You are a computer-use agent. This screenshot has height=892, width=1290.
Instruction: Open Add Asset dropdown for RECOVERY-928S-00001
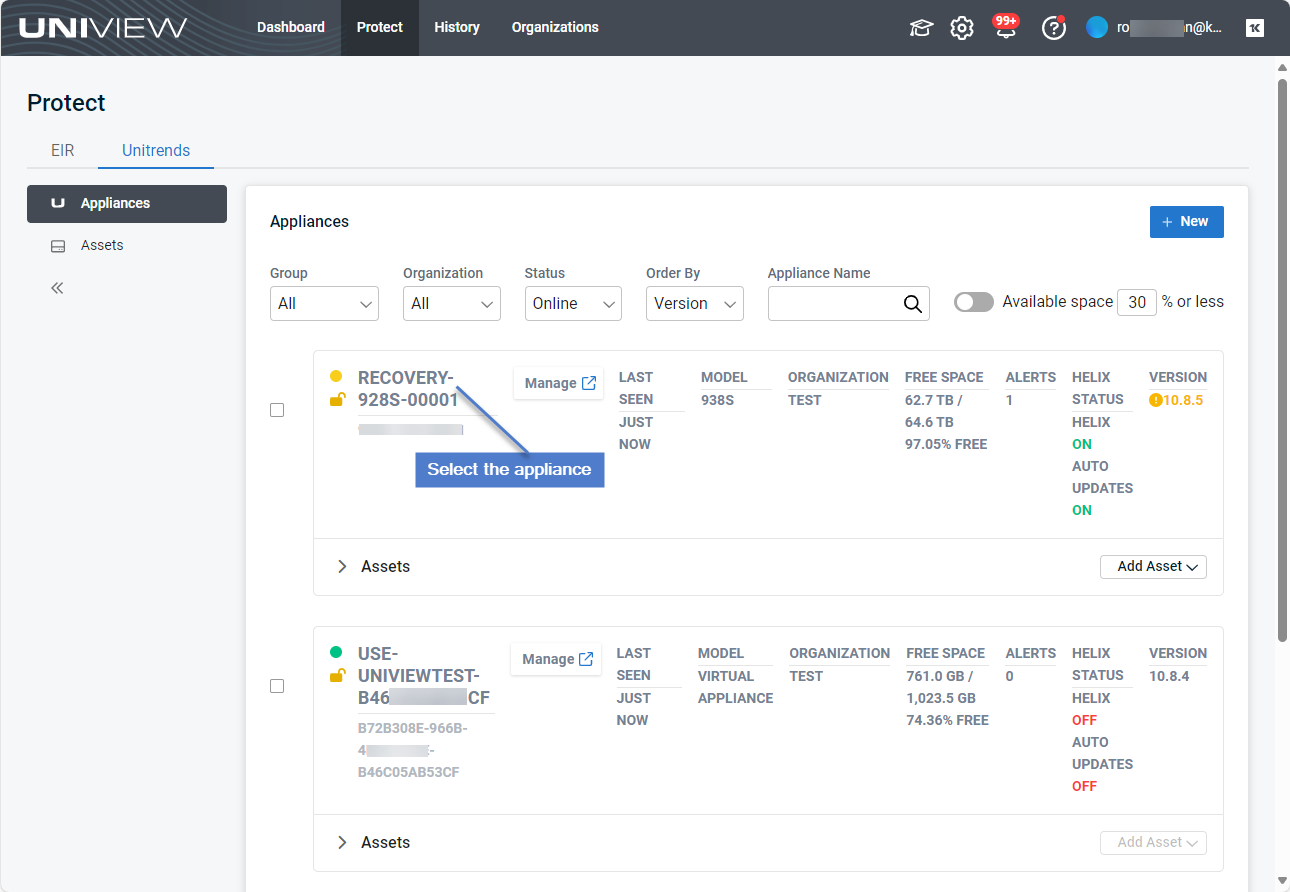point(1153,567)
